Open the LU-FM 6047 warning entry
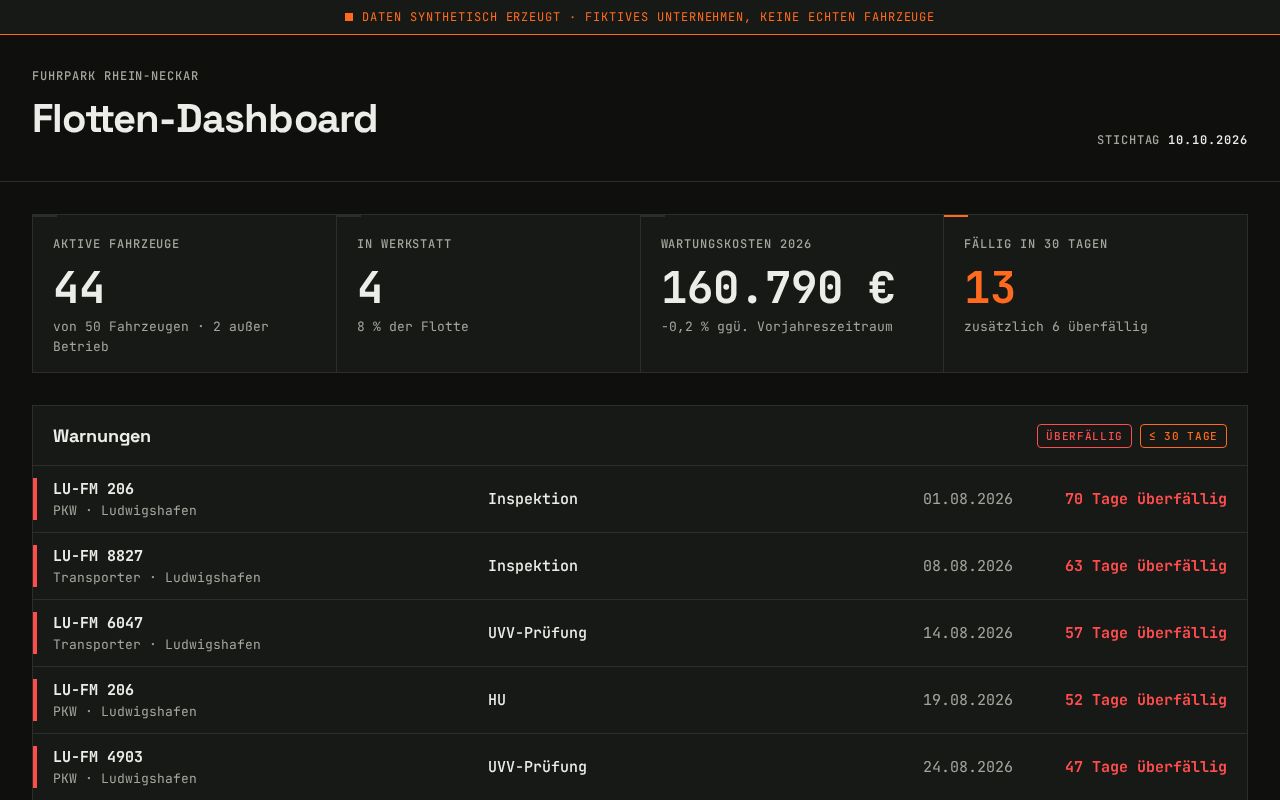 click(98, 623)
